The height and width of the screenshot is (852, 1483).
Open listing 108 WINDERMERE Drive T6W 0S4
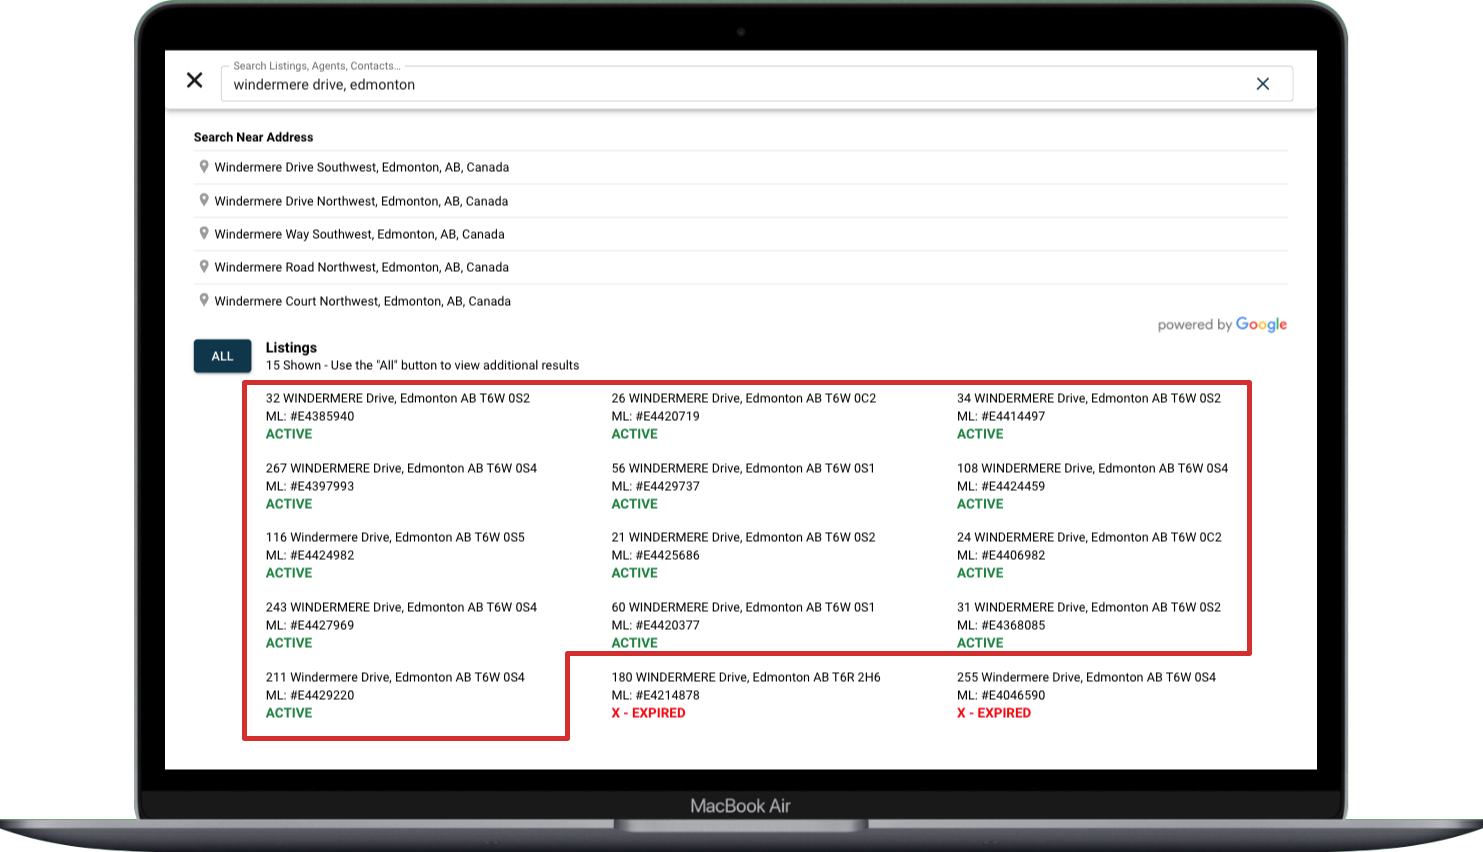[1093, 468]
